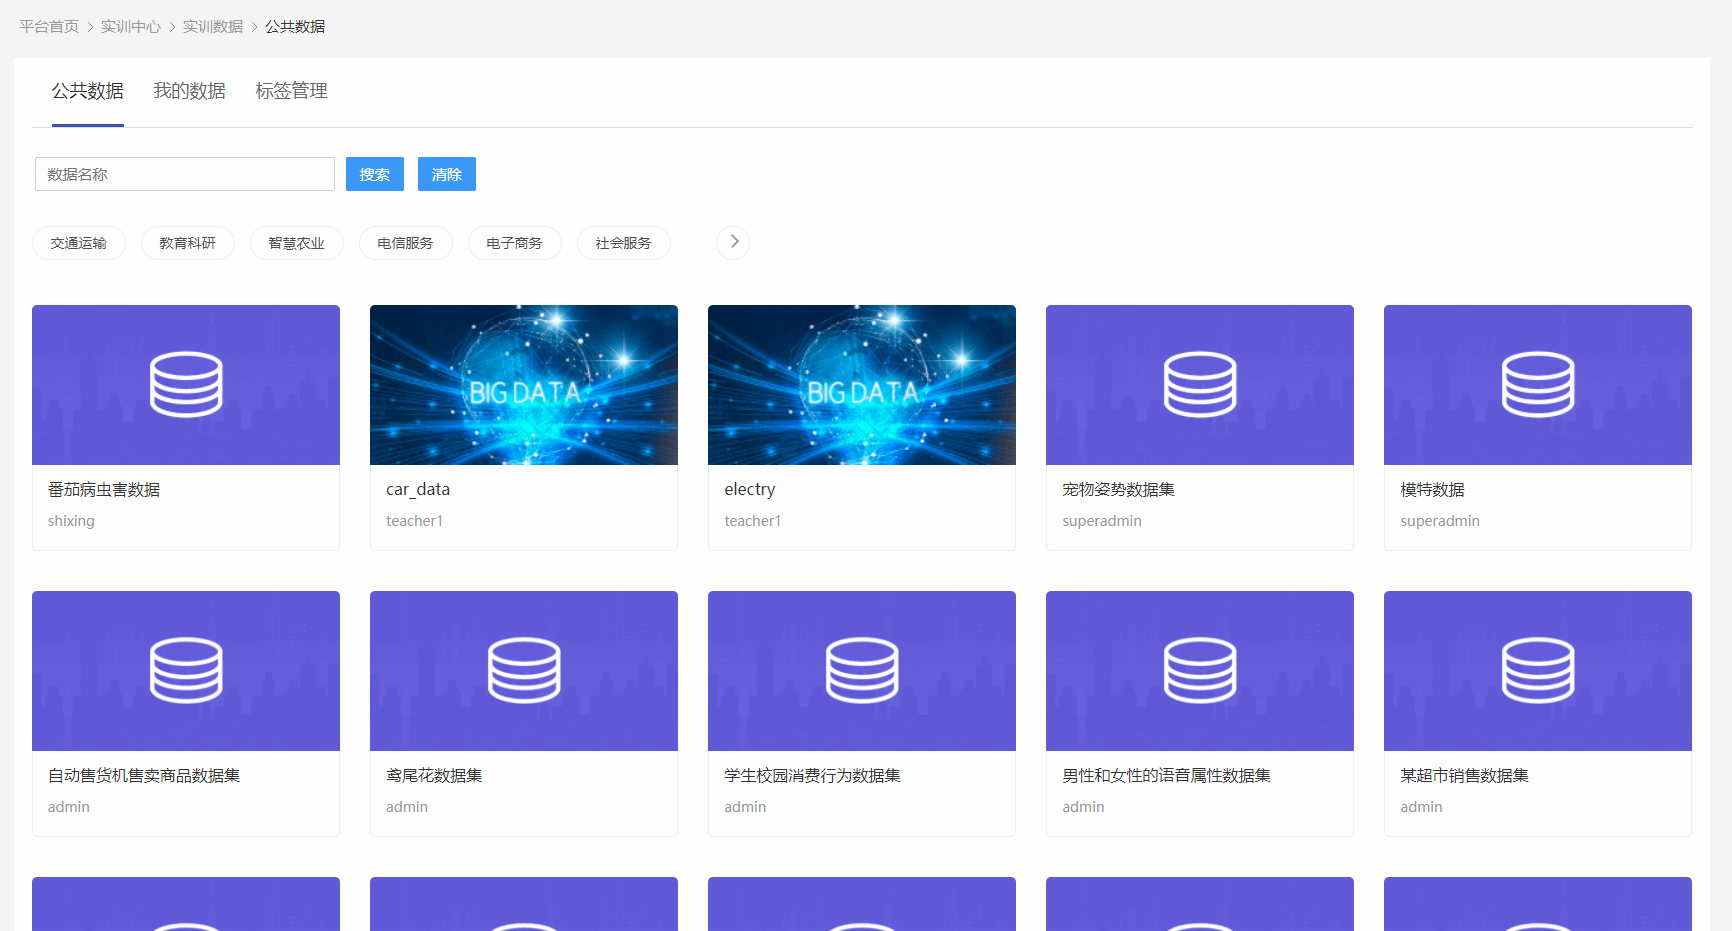Focus the 数据名称 search field
Viewport: 1732px width, 931px height.
[185, 174]
